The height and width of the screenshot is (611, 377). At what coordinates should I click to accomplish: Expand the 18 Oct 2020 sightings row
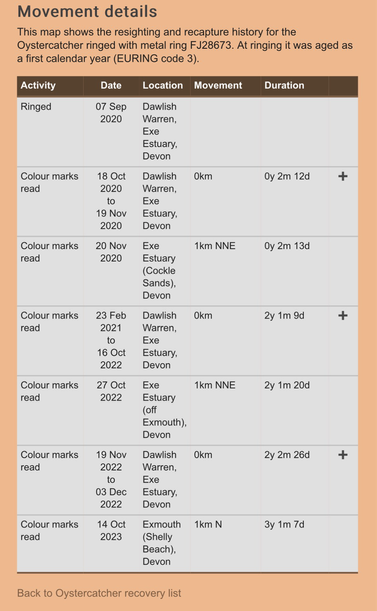pos(343,177)
